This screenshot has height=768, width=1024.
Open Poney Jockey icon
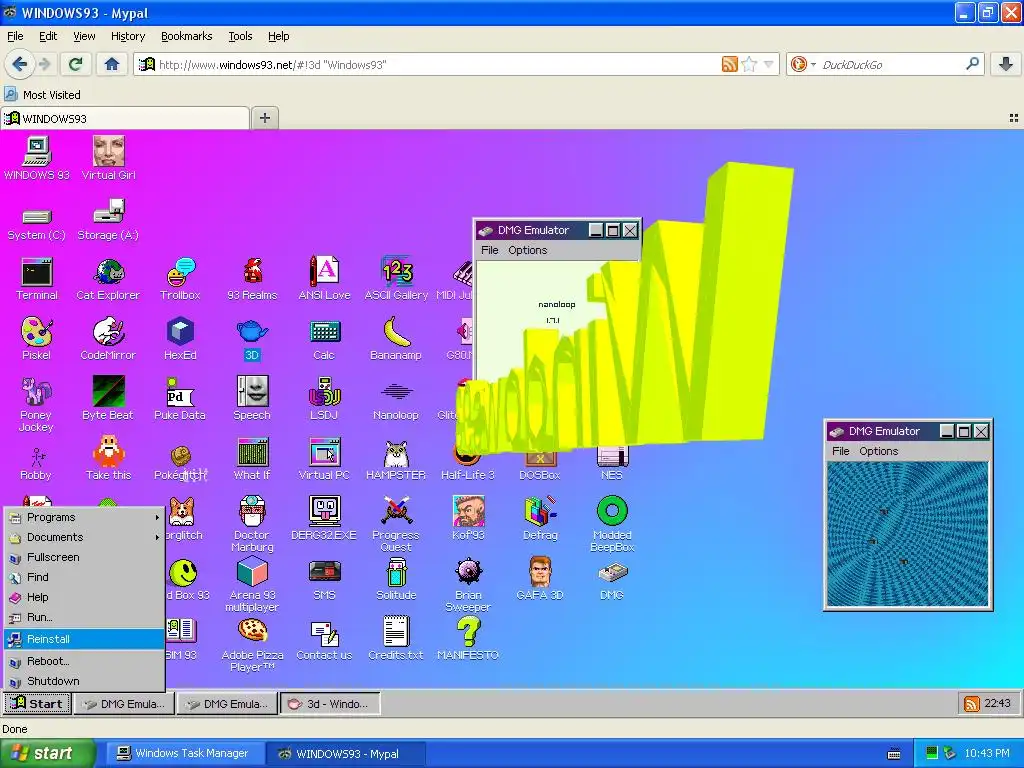(36, 404)
